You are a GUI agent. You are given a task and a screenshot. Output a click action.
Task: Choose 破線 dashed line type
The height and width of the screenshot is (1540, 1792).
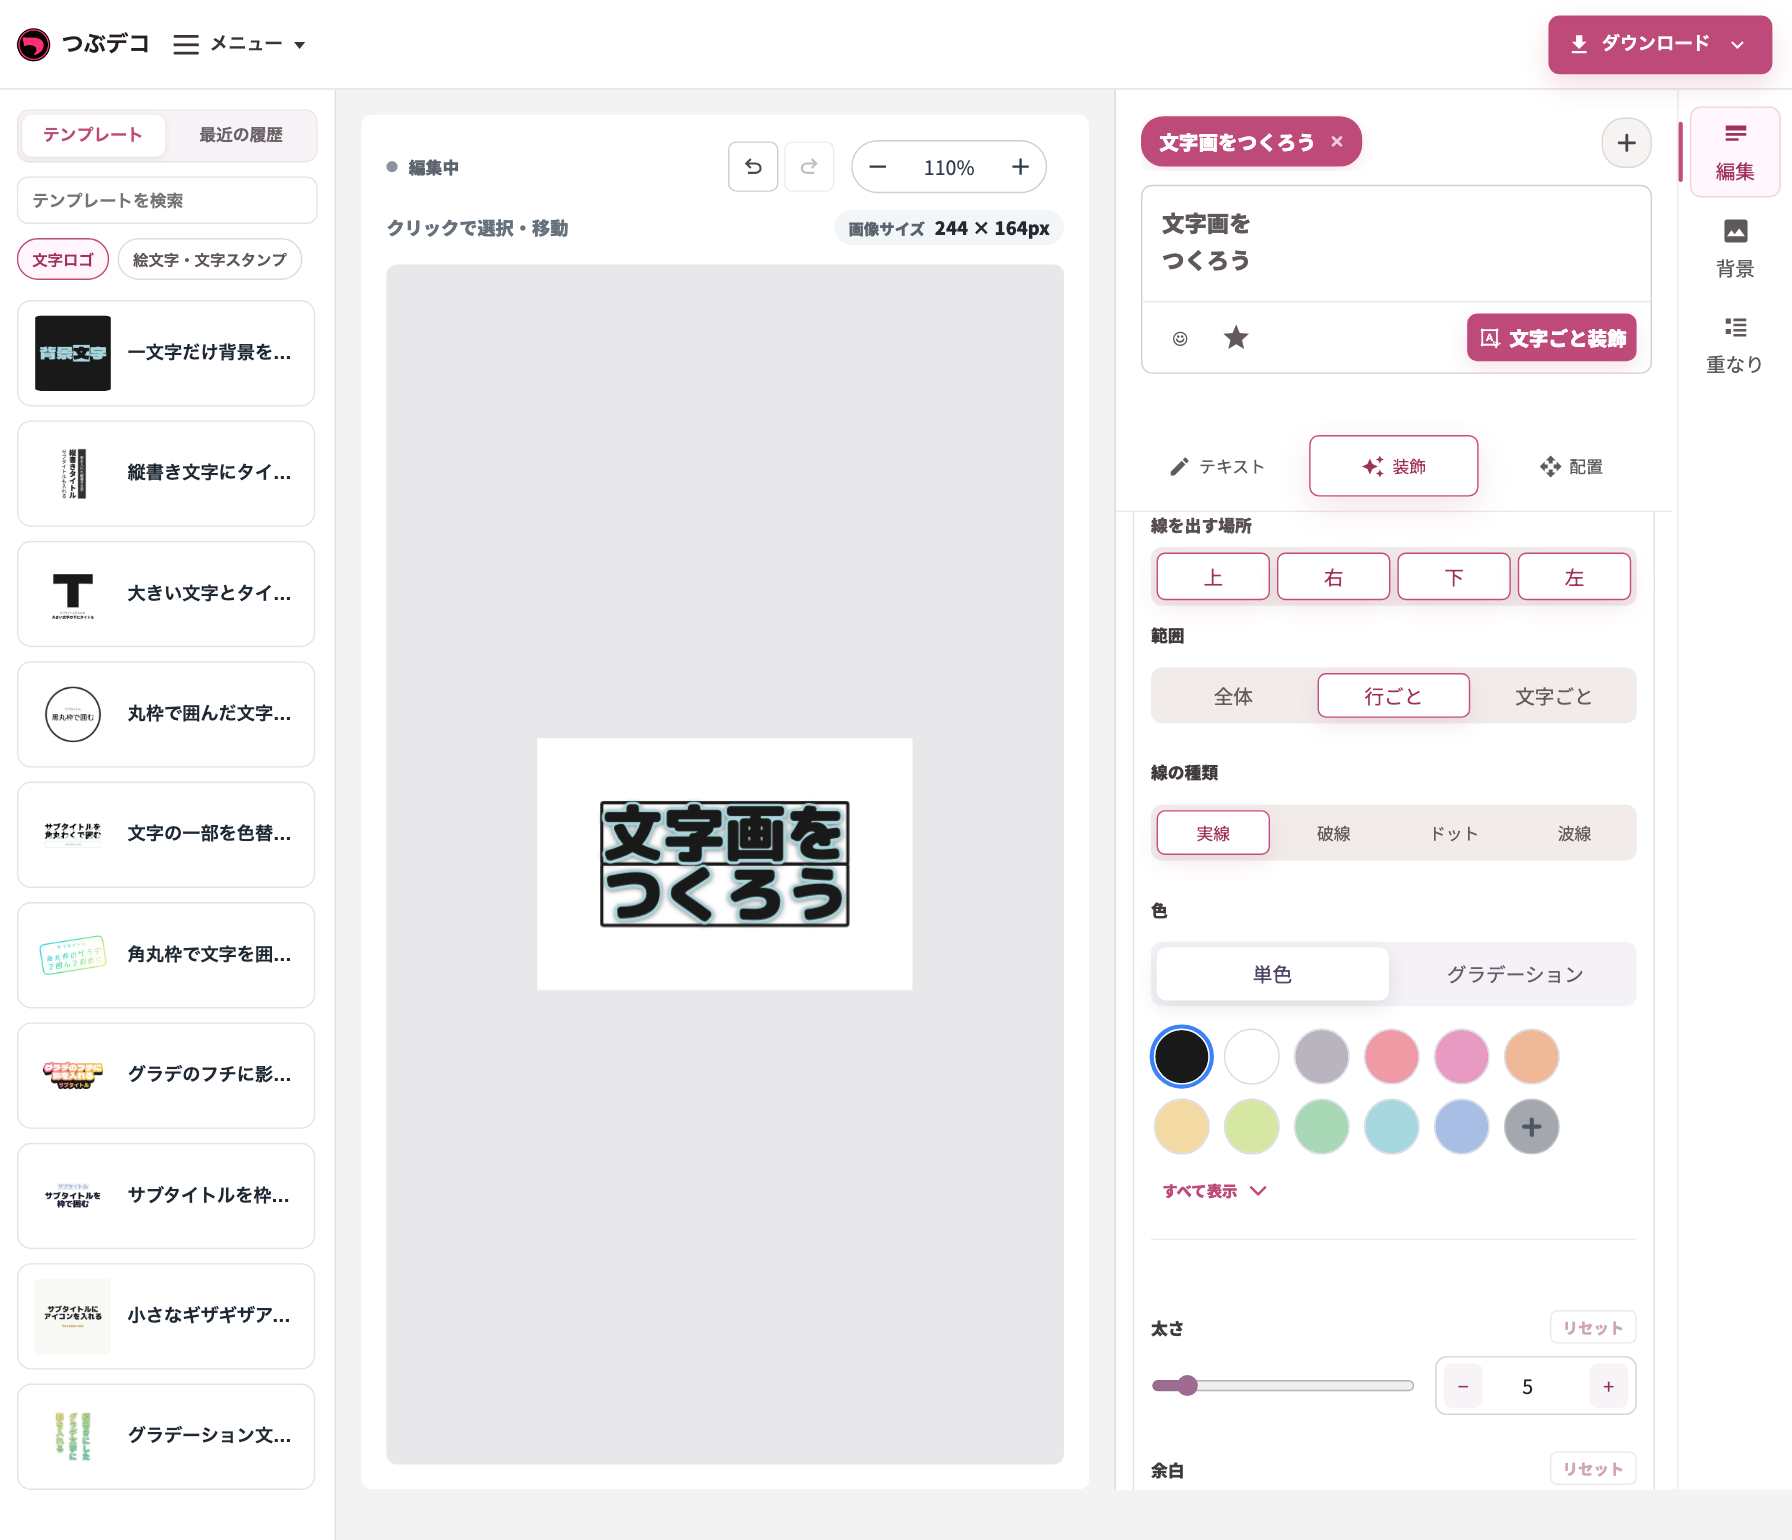(x=1333, y=833)
